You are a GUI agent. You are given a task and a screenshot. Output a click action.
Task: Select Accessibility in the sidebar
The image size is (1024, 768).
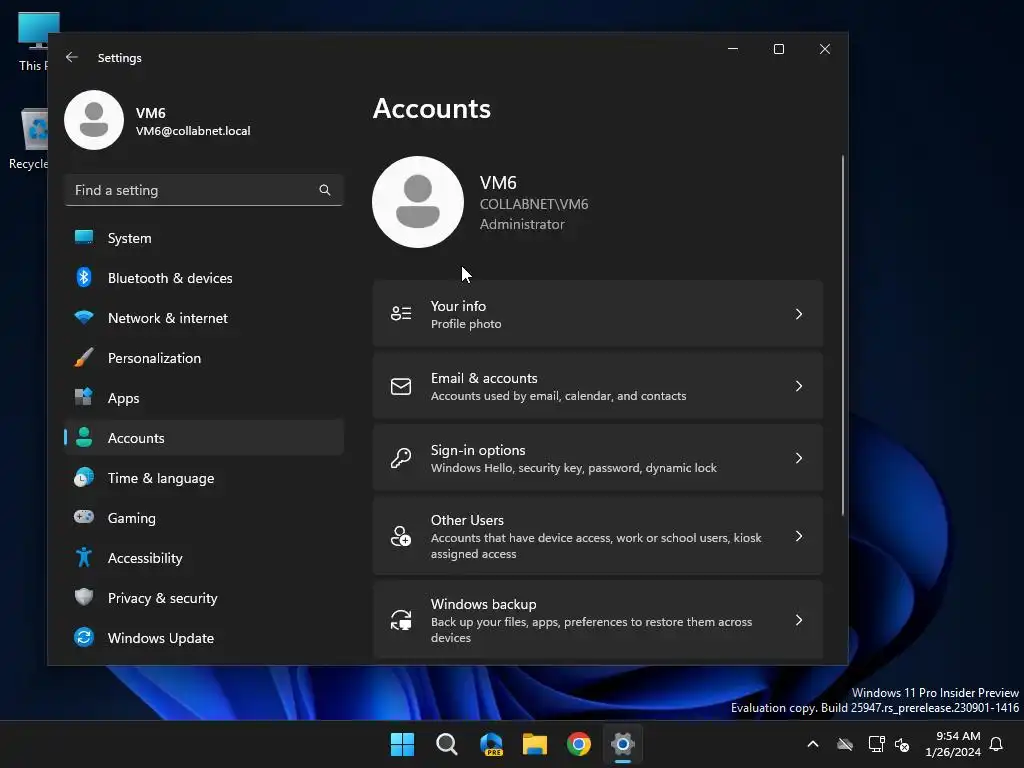coord(204,558)
